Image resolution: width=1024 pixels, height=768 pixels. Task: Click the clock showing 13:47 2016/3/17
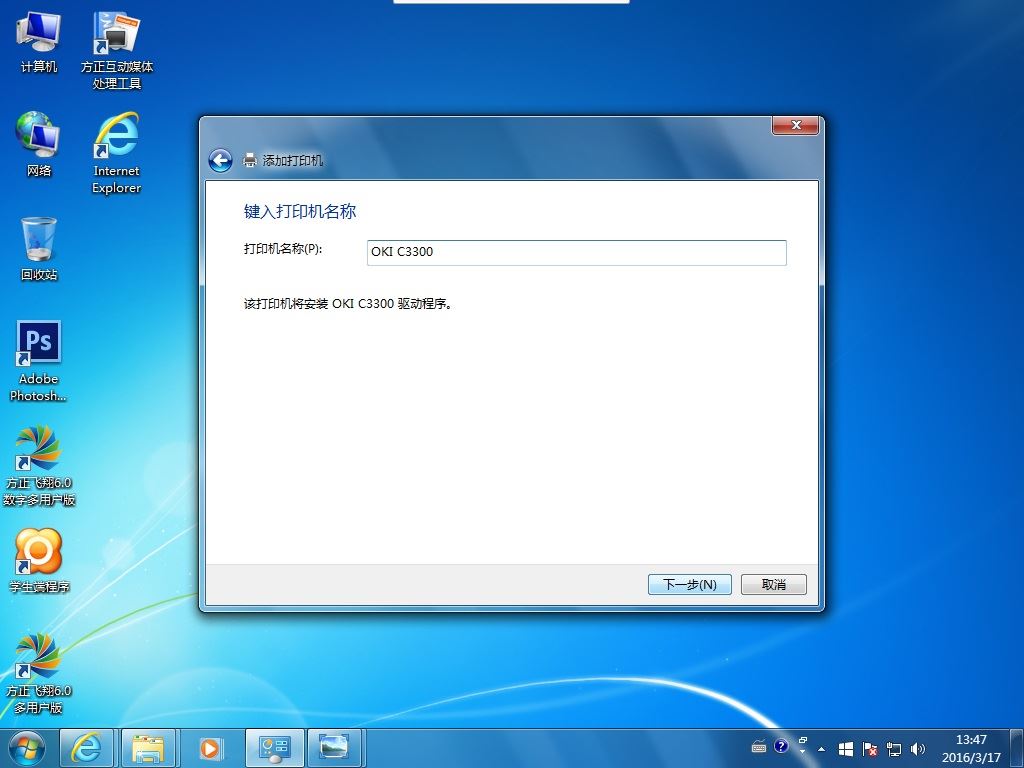tap(971, 748)
